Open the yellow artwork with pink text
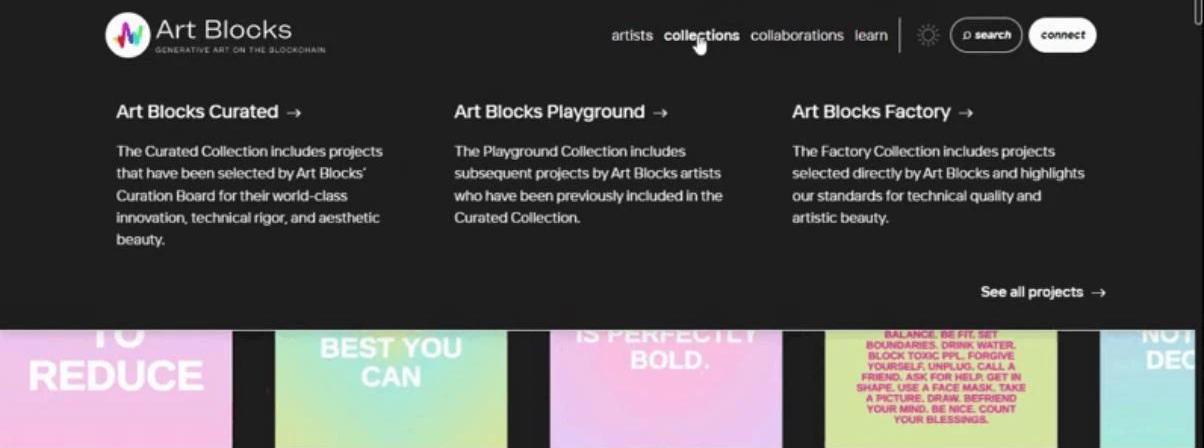The image size is (1204, 448). [x=941, y=388]
